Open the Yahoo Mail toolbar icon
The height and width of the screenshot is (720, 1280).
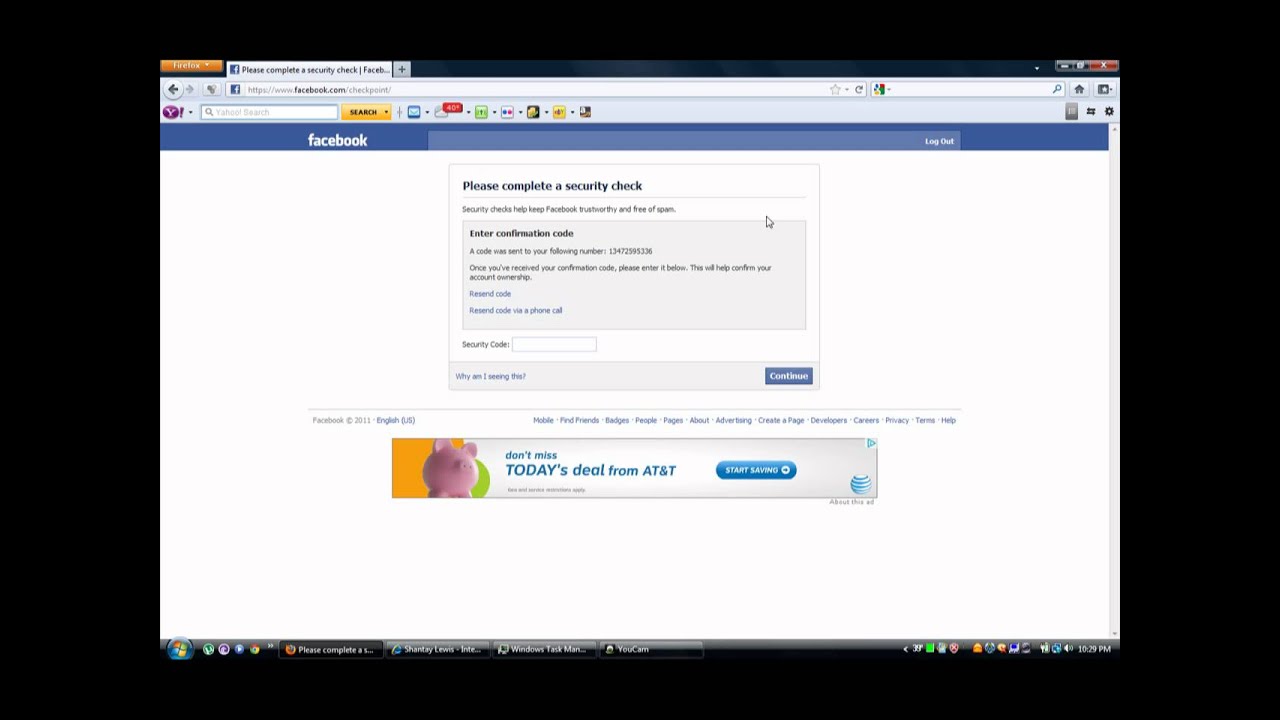(414, 112)
